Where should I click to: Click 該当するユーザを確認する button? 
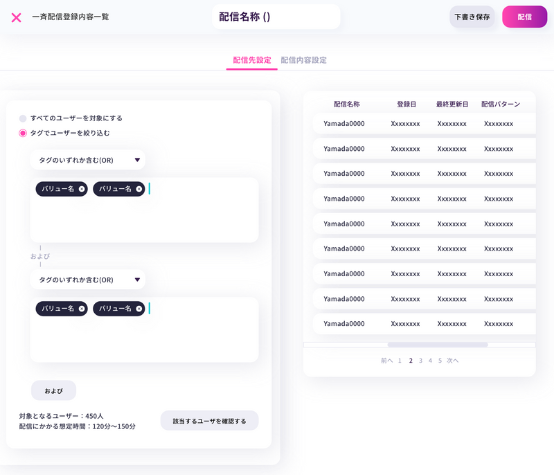[x=210, y=421]
